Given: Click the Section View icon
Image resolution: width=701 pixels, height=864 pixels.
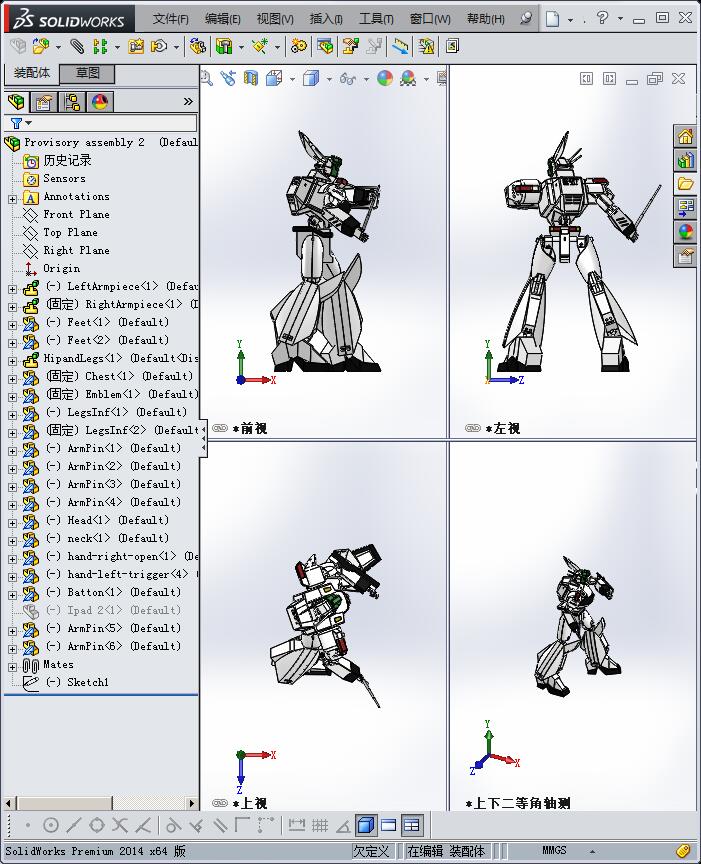Looking at the screenshot, I should pyautogui.click(x=251, y=78).
